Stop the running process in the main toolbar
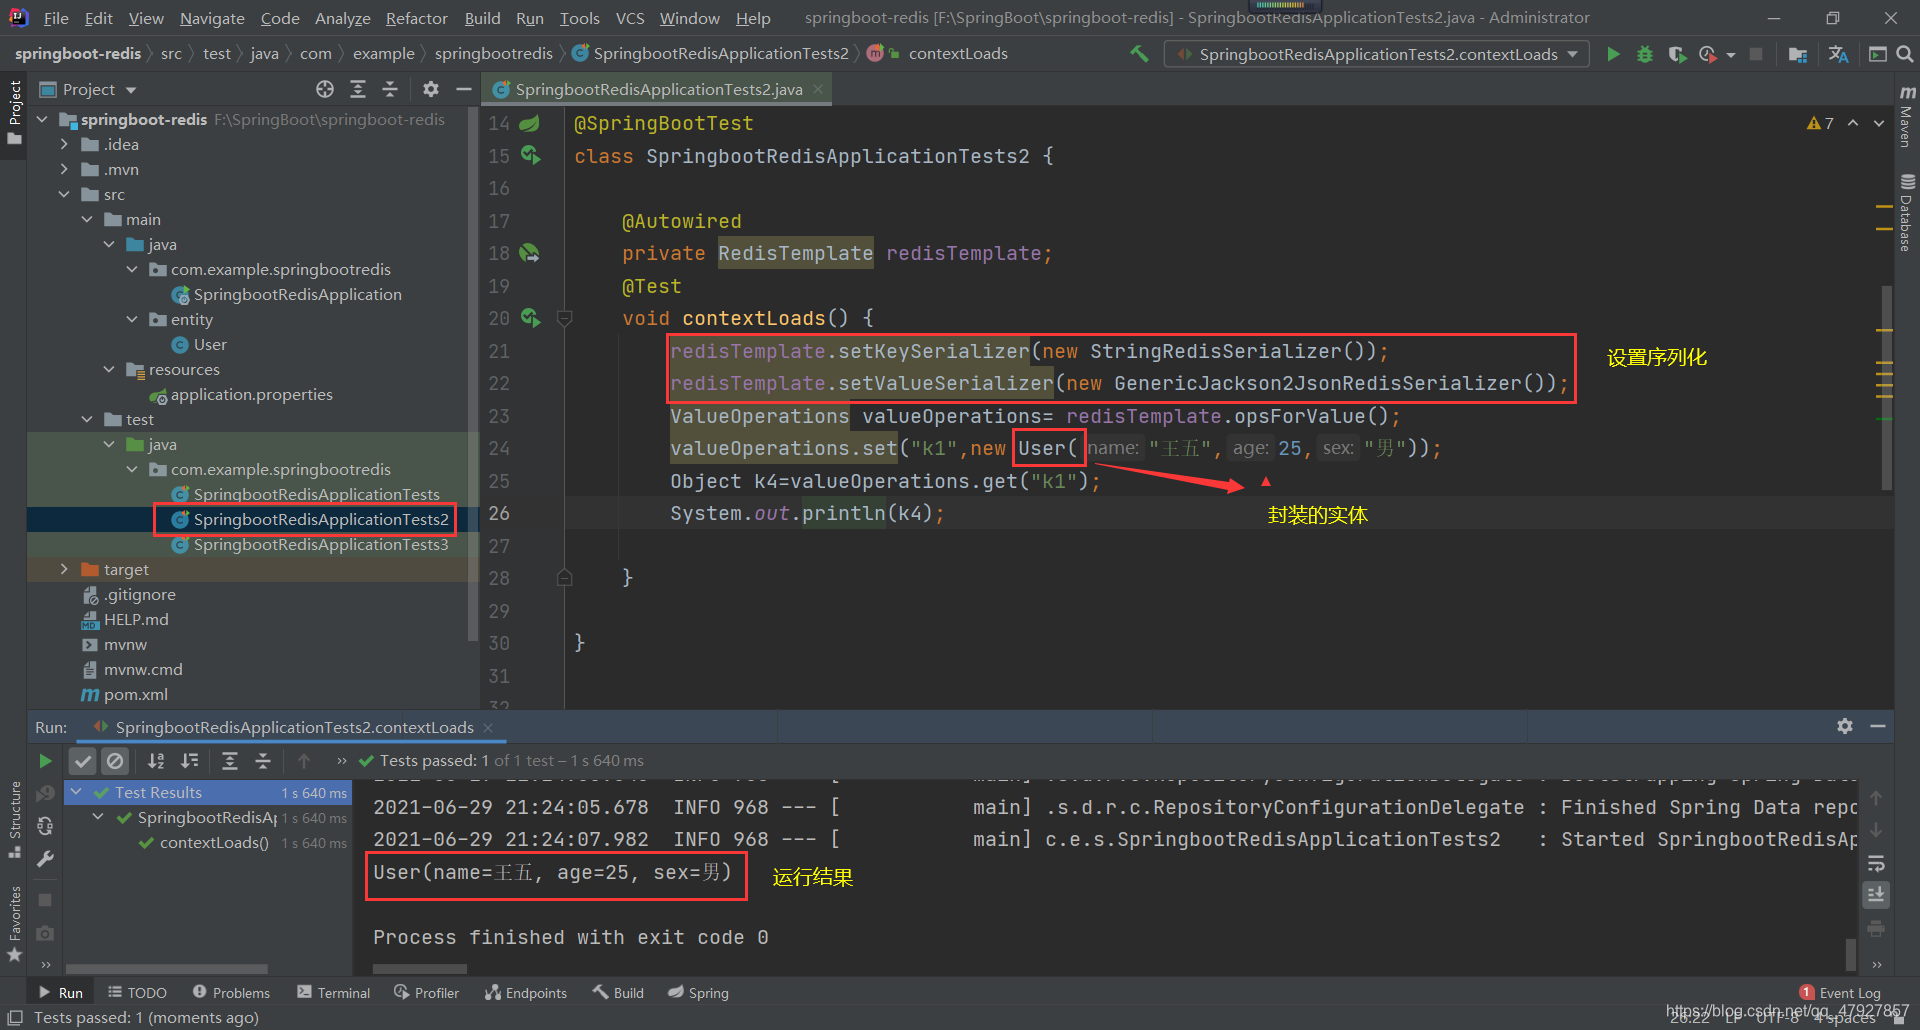 [x=1756, y=54]
